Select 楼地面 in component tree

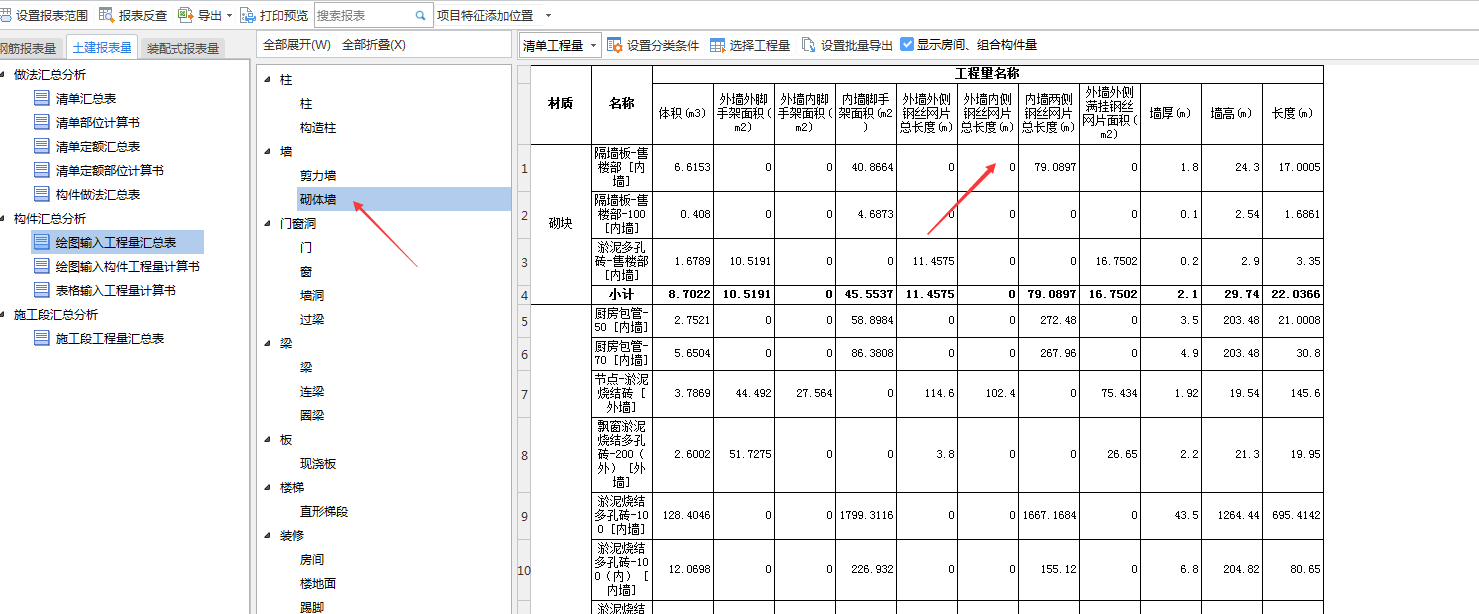tap(318, 584)
